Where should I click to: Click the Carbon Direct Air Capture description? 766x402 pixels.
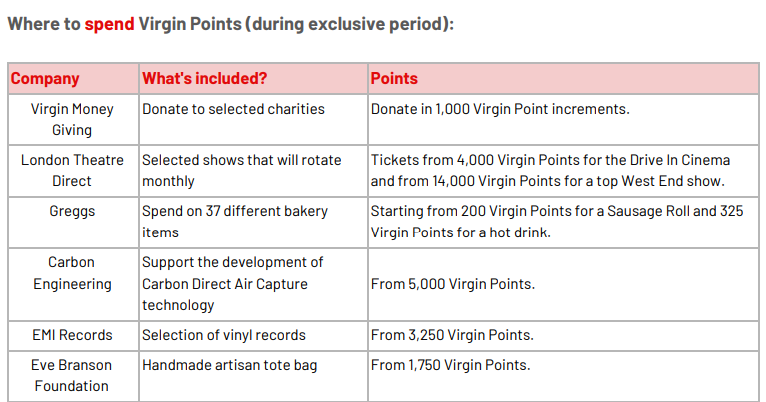pos(233,284)
